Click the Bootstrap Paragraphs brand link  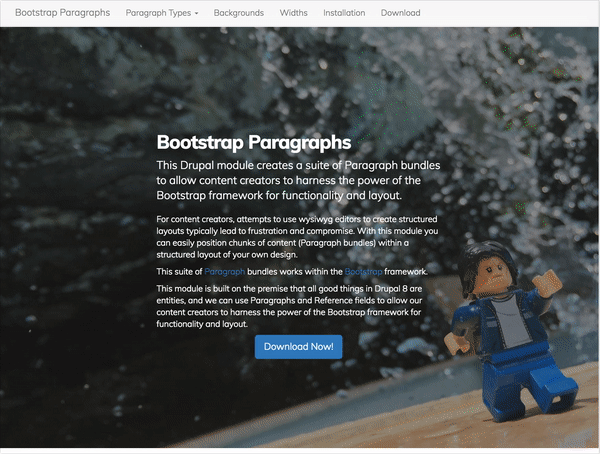62,13
